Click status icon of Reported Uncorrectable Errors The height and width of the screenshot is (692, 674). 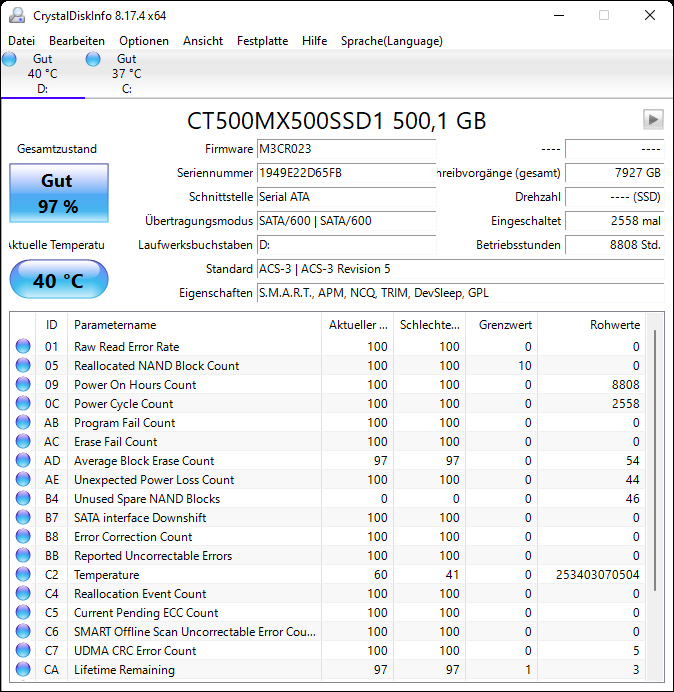click(23, 555)
